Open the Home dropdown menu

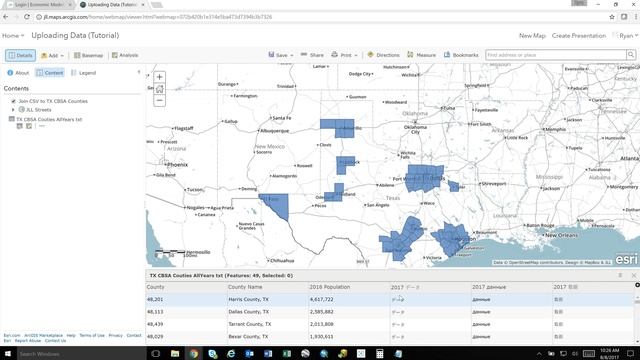click(x=13, y=36)
